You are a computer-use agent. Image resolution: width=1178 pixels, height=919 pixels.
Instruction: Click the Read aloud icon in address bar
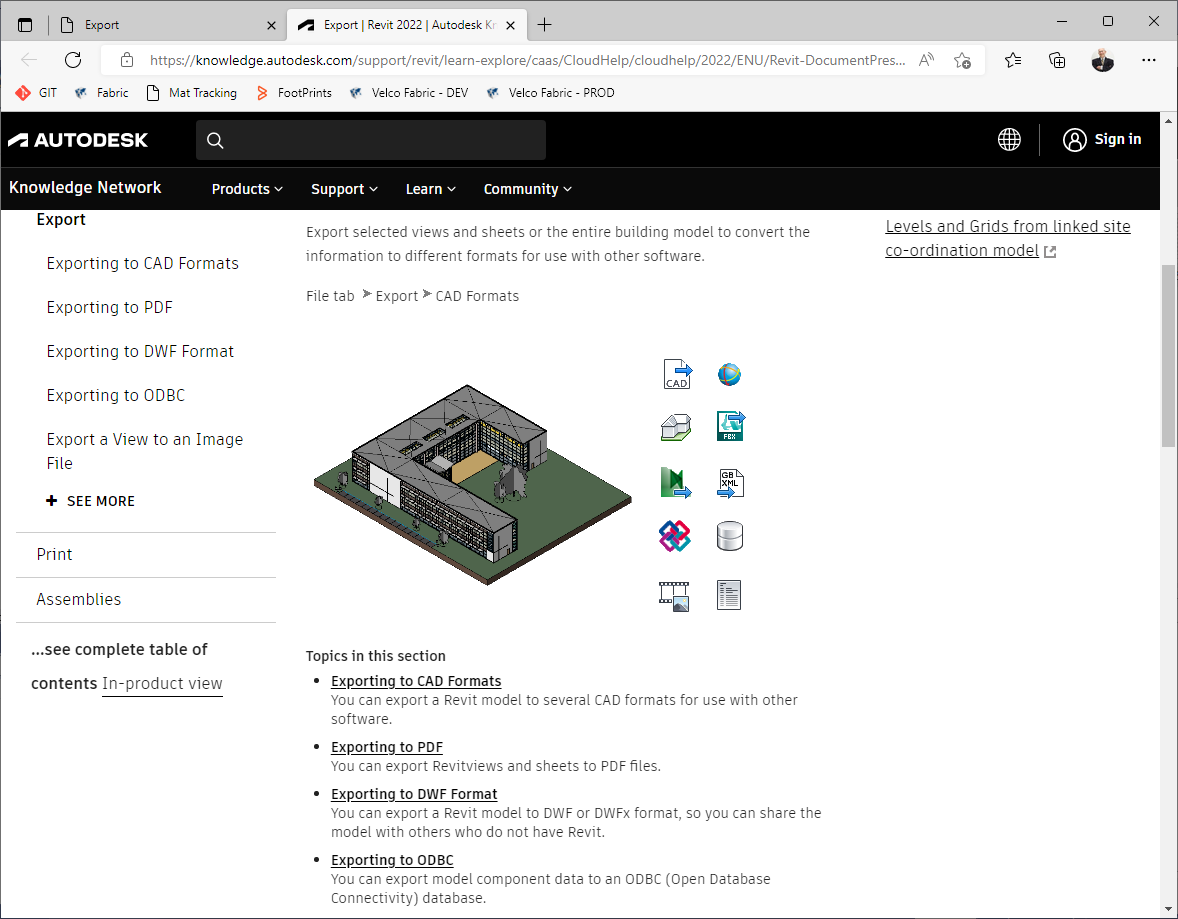click(926, 60)
